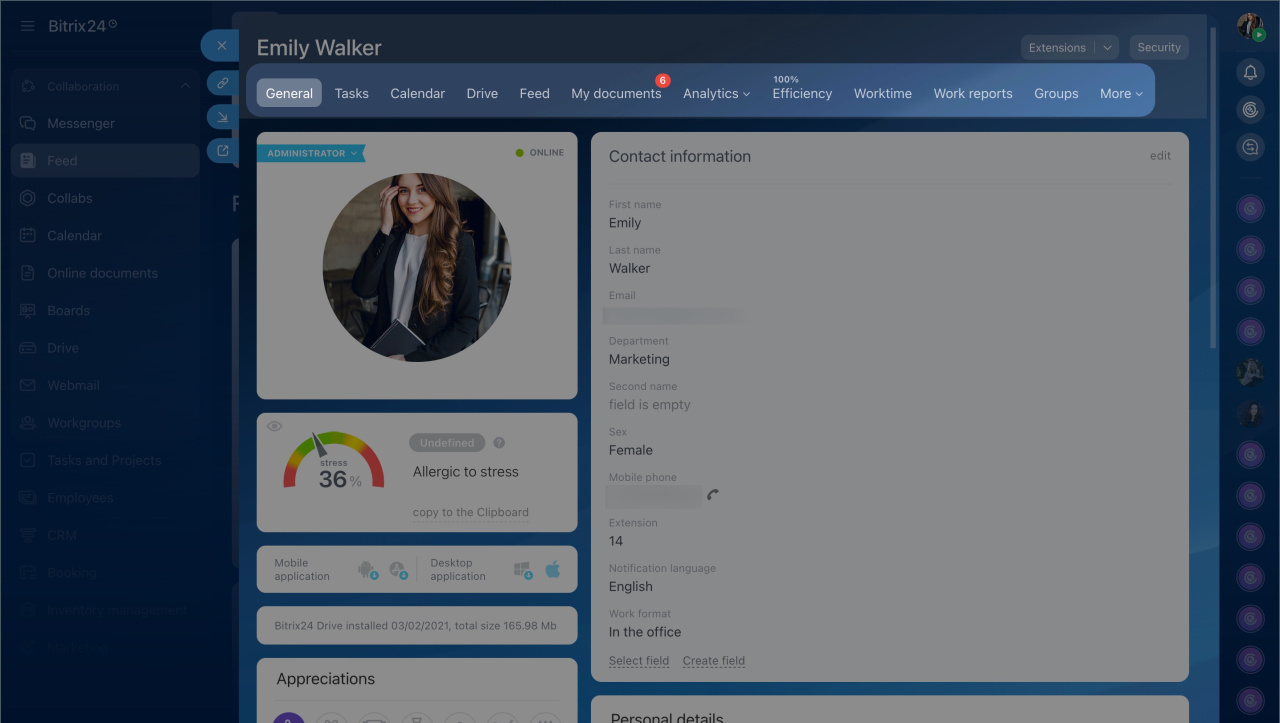Click the hamburger menu icon beside Bitrix24
This screenshot has width=1280, height=723.
click(x=27, y=26)
